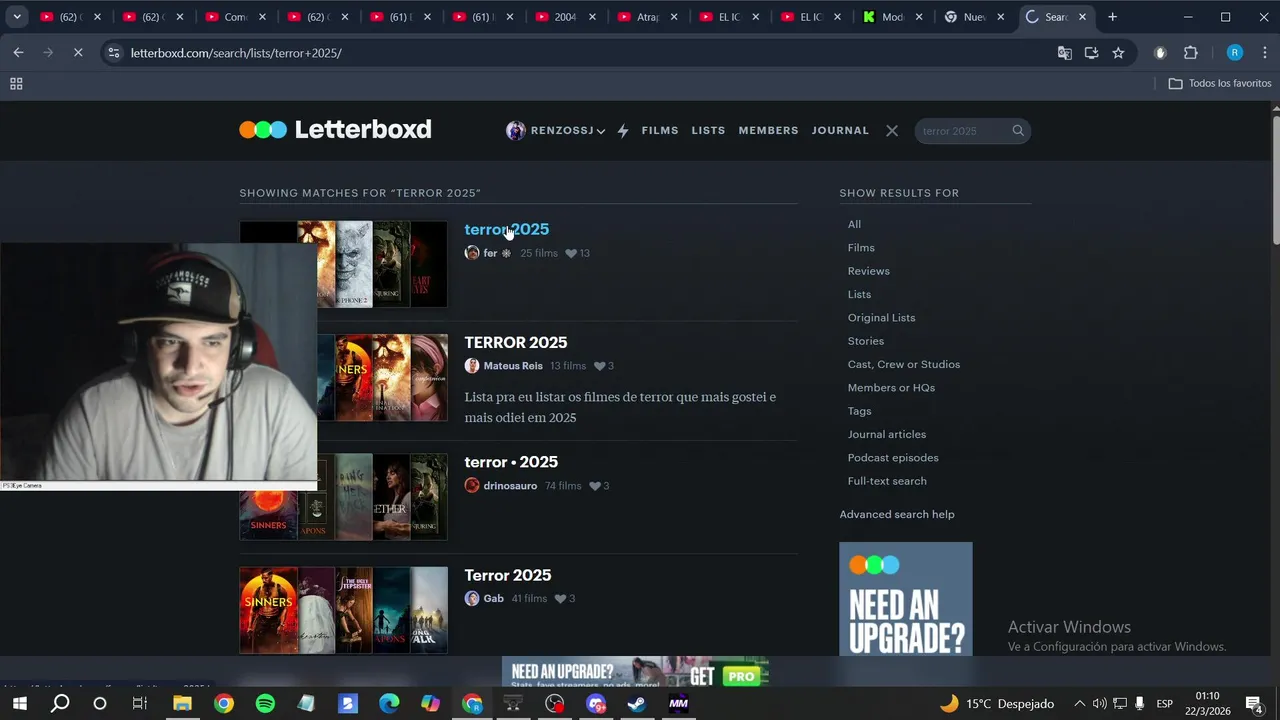The height and width of the screenshot is (720, 1280).
Task: Open the Windows Start menu
Action: coord(19,704)
